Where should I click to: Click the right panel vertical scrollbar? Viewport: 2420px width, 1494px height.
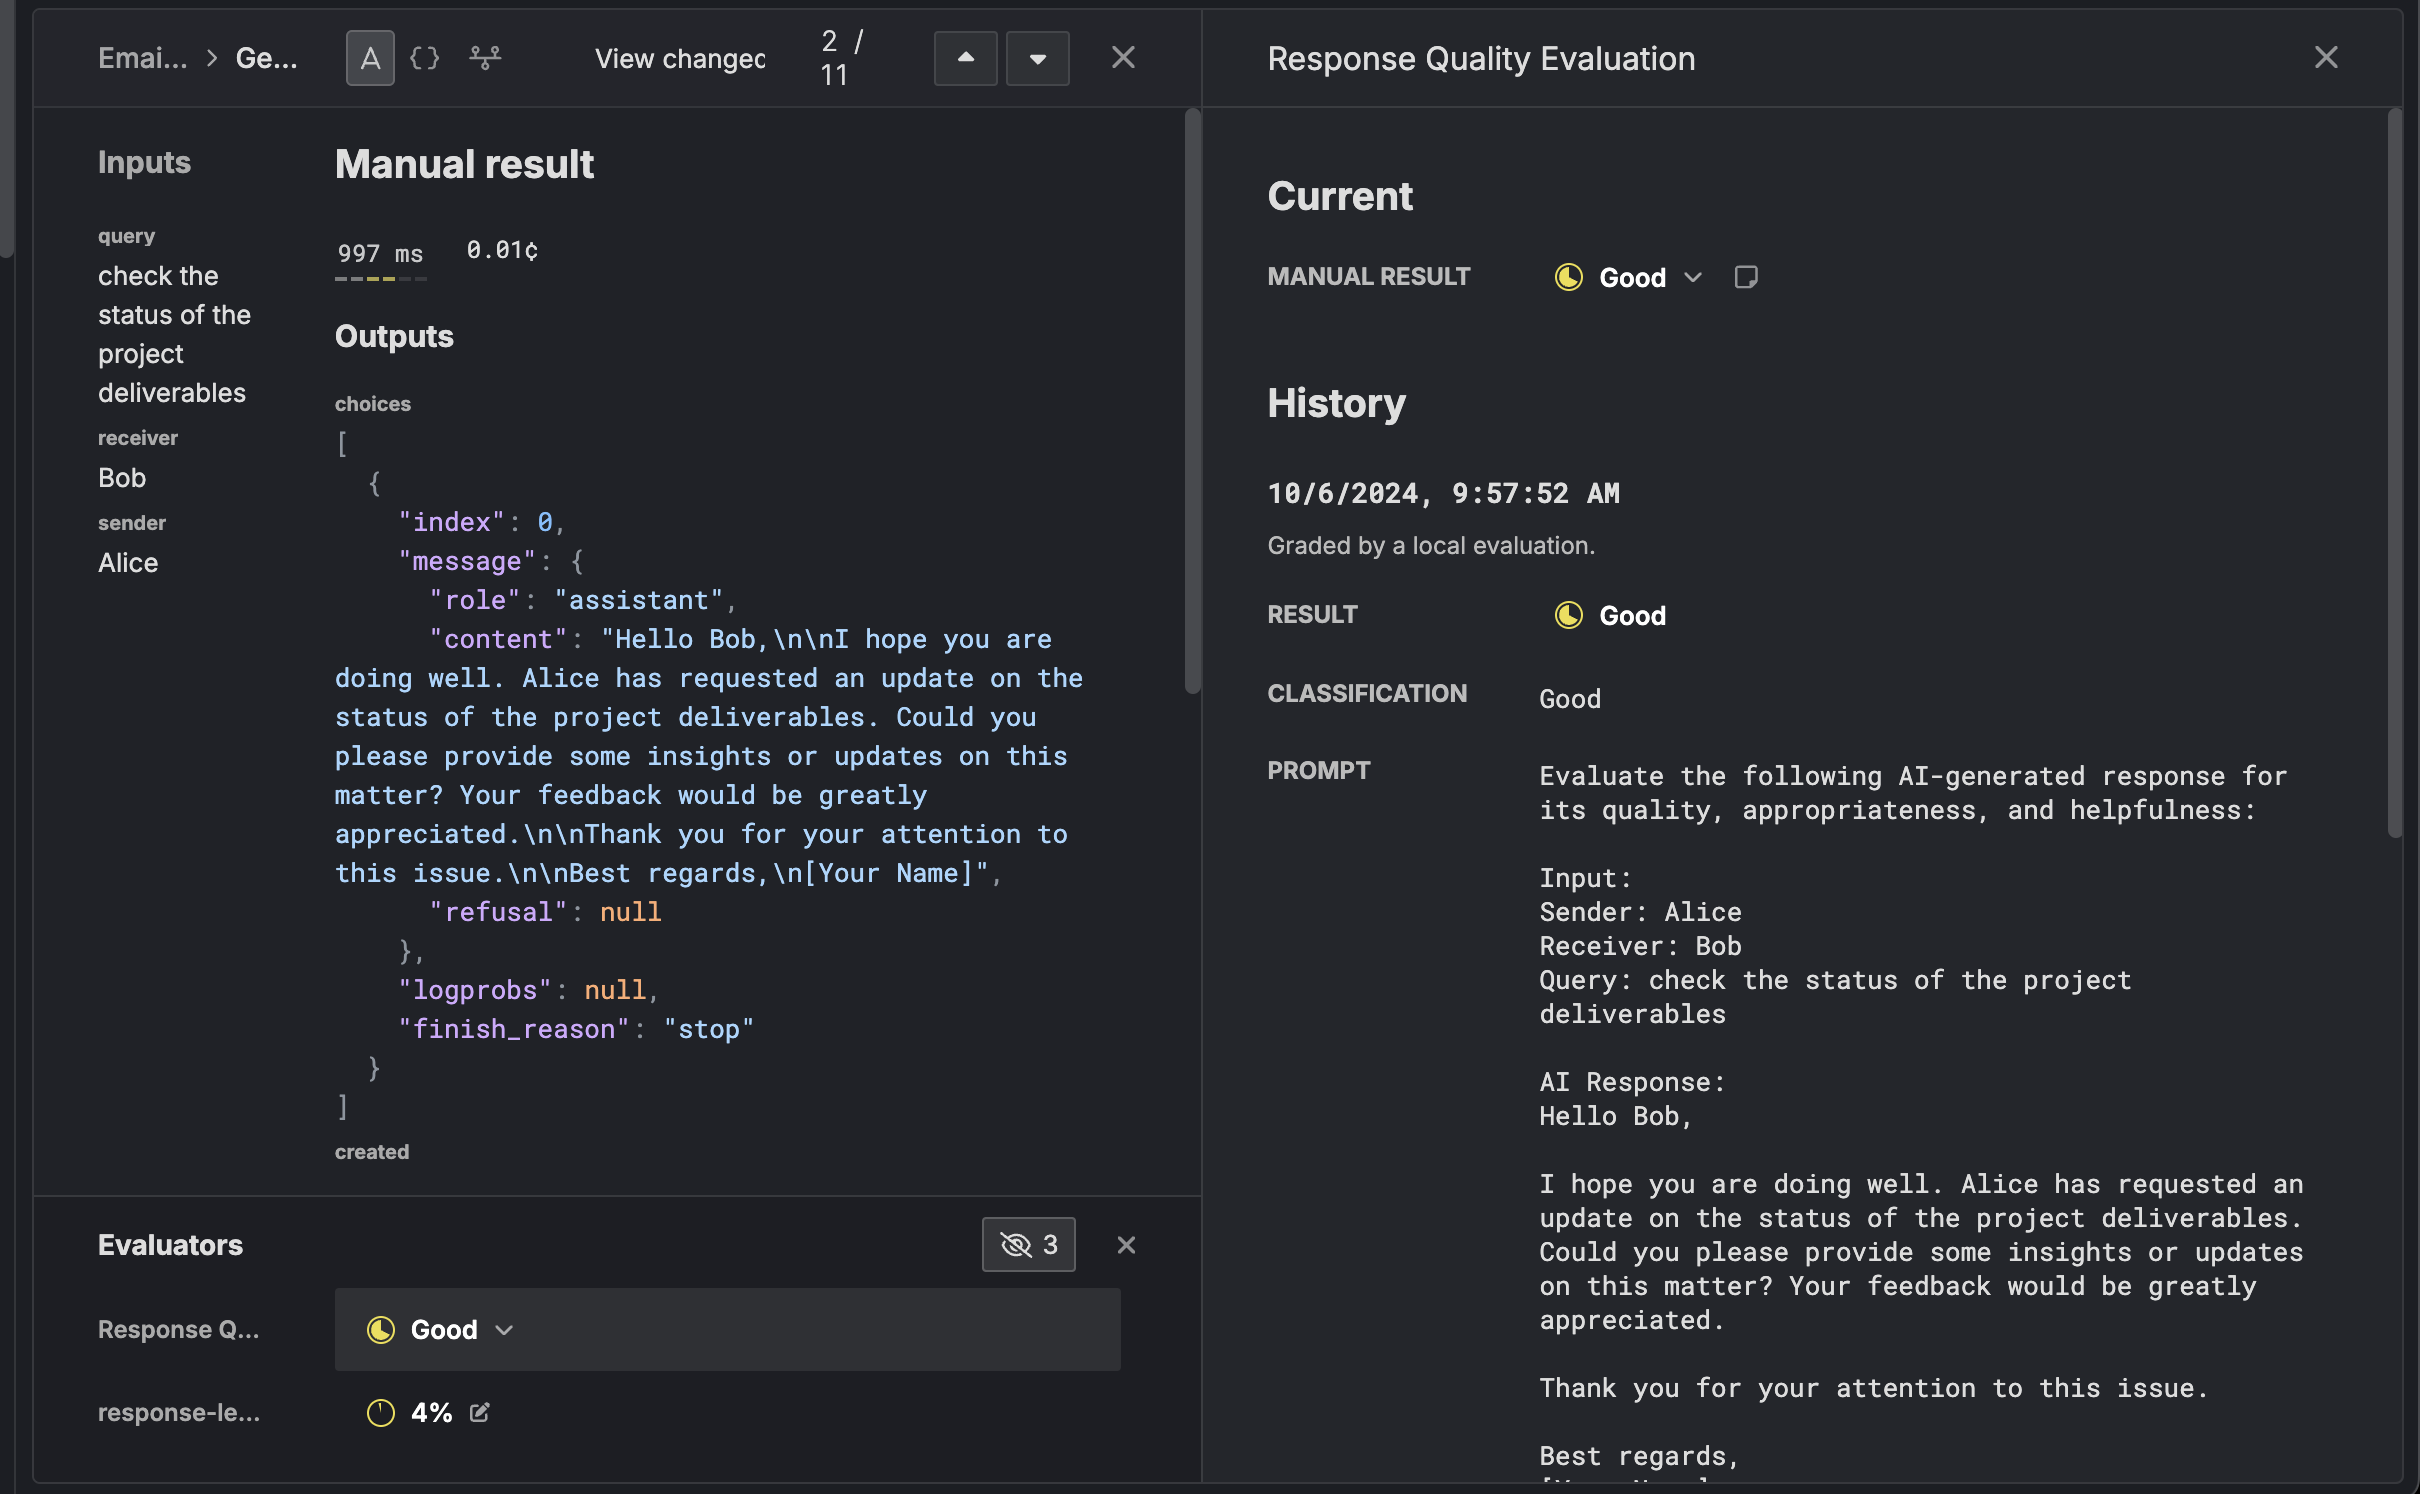click(x=2394, y=473)
